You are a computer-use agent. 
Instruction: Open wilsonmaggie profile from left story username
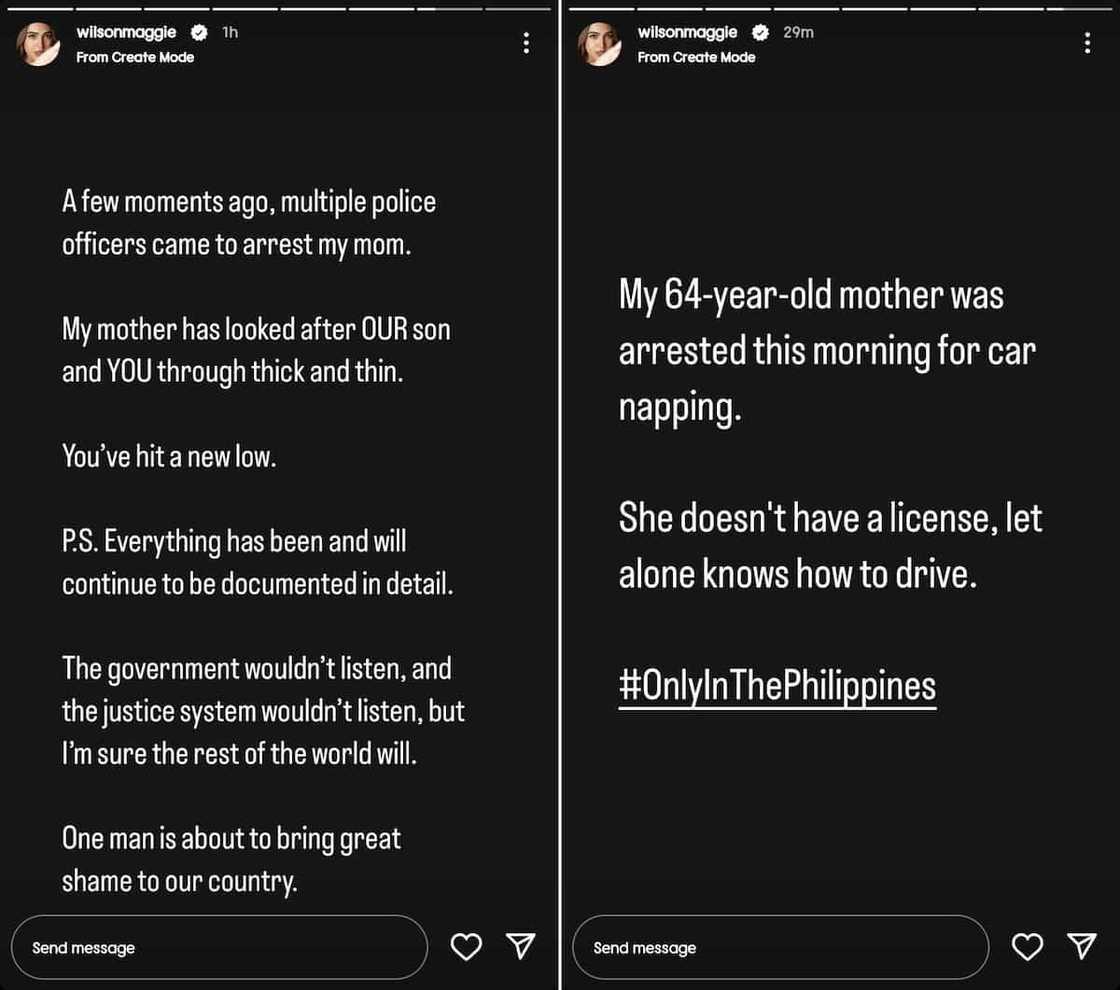coord(126,33)
